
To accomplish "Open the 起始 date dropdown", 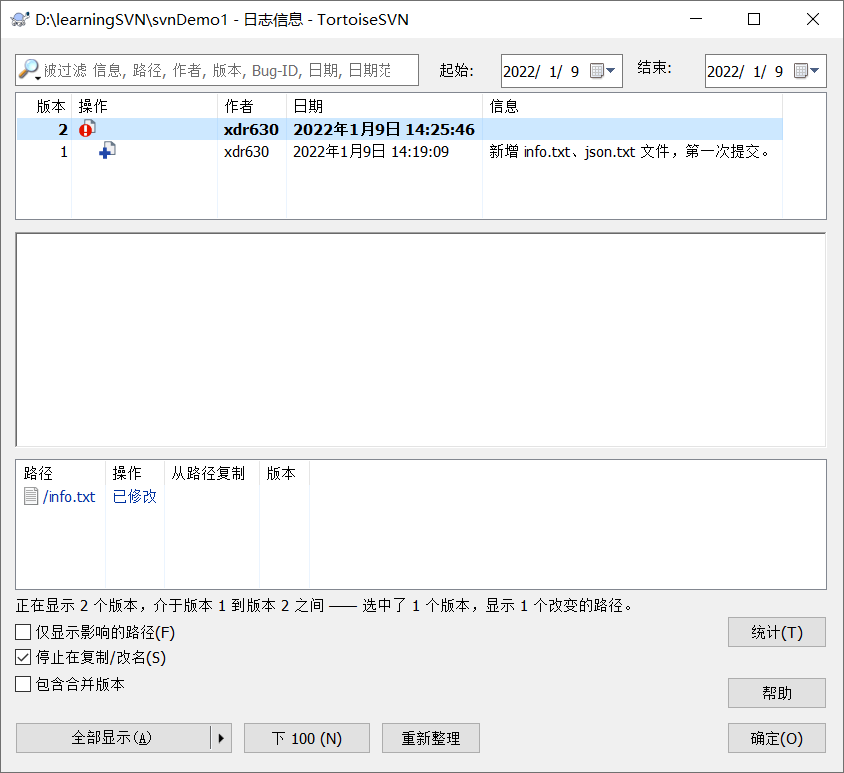I will tap(612, 70).
